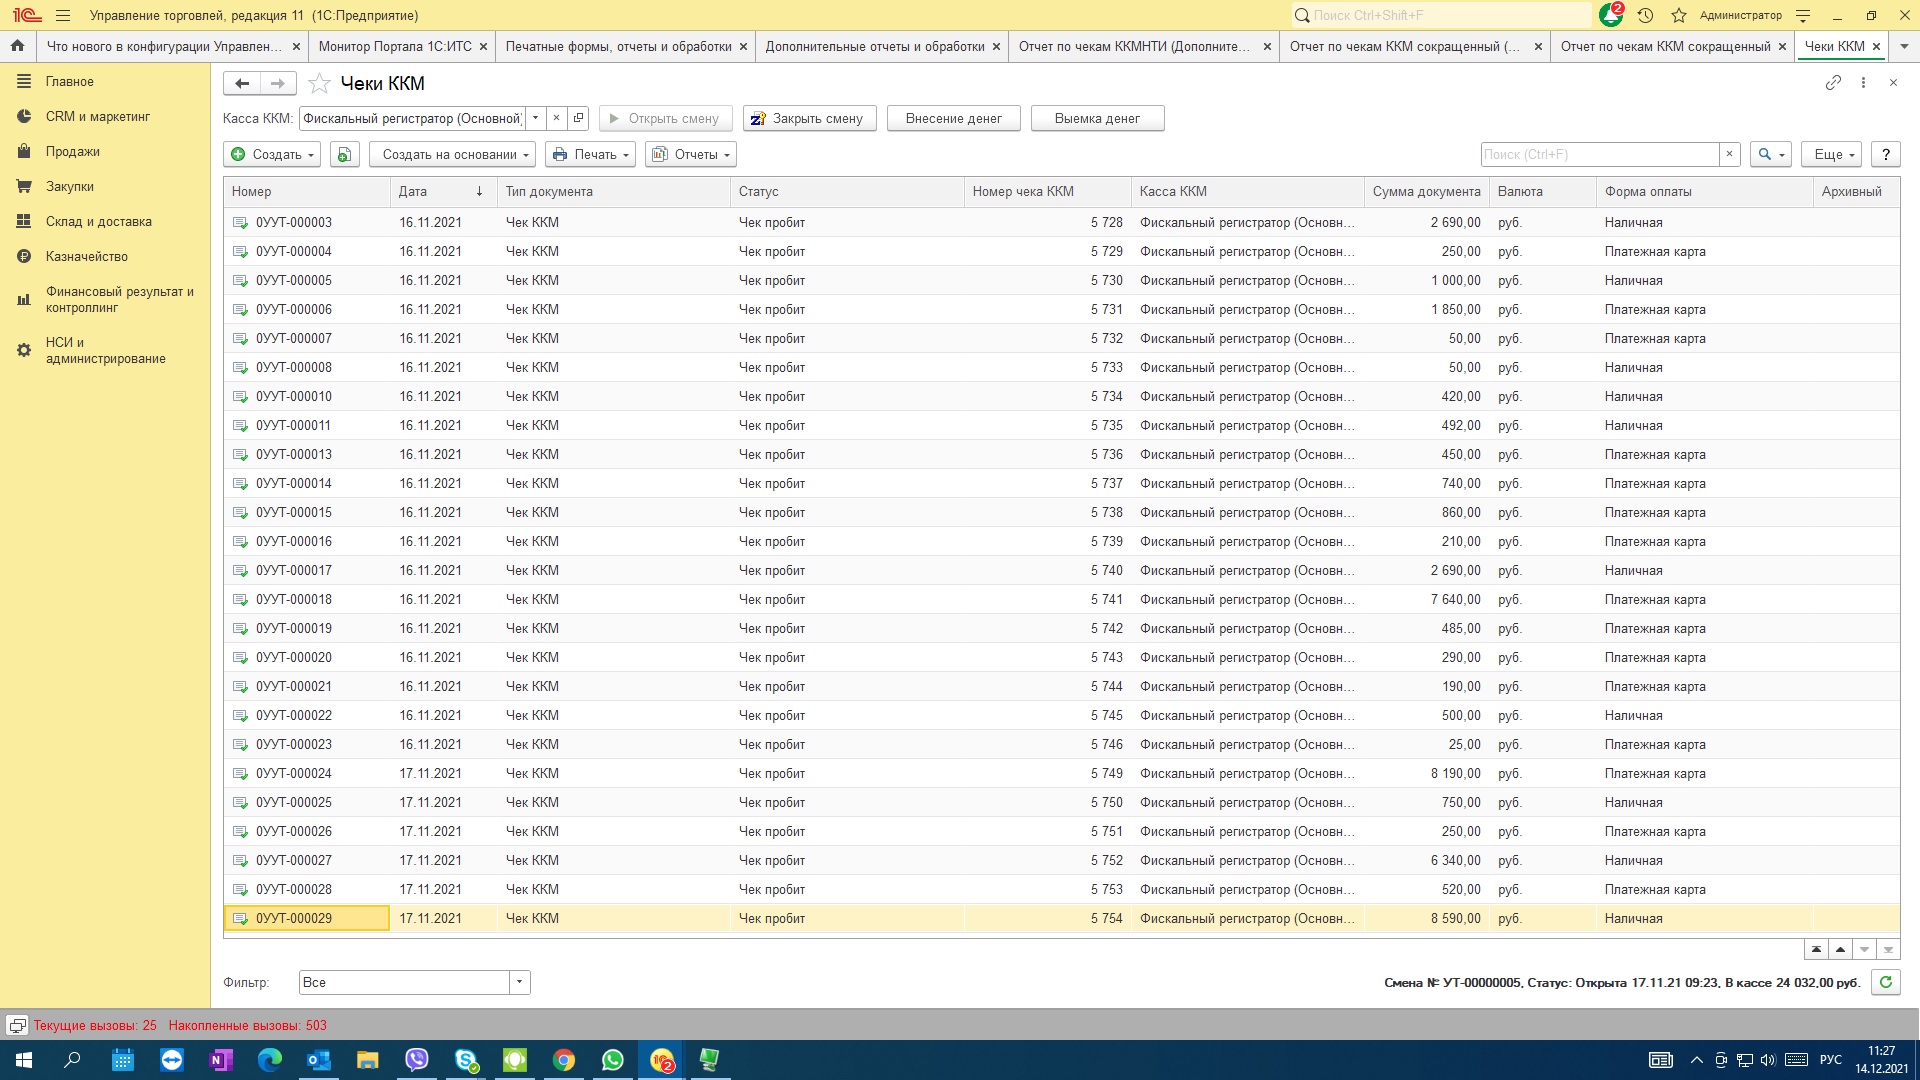Screen dimensions: 1920x1080
Task: Clear the list search field
Action: (x=1729, y=154)
